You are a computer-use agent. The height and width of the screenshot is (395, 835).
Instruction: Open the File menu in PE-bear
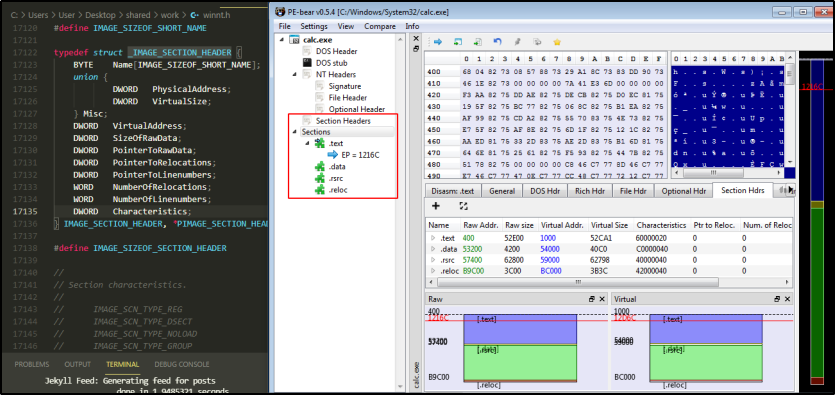pos(284,26)
